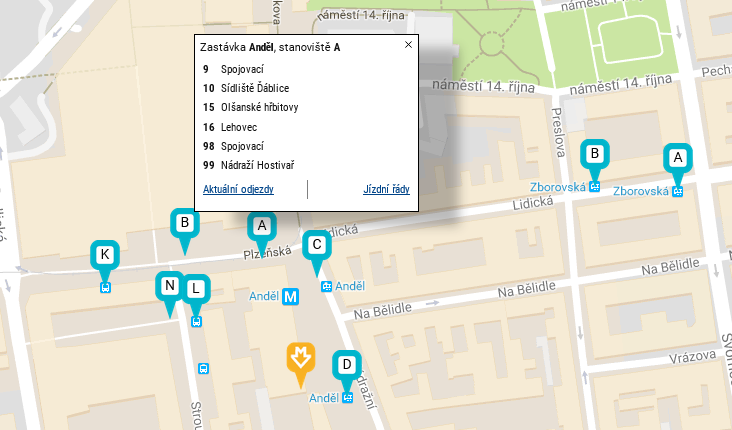
Task: Select marker A above right Zborovská stop
Action: 678,158
